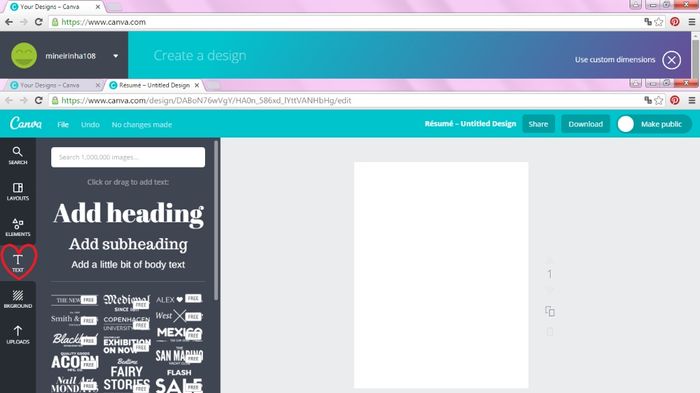Open the Elements panel
The image size is (700, 393).
click(18, 228)
